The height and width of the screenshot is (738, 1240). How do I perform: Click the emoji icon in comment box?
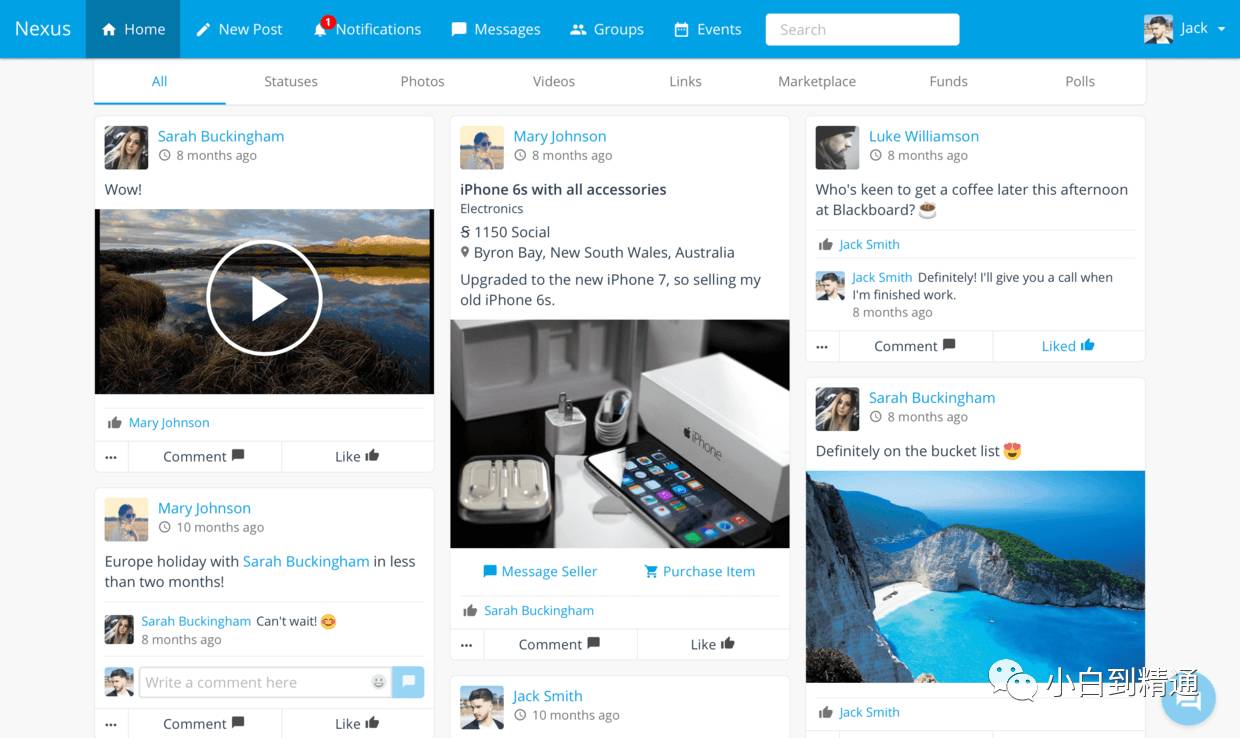click(379, 682)
